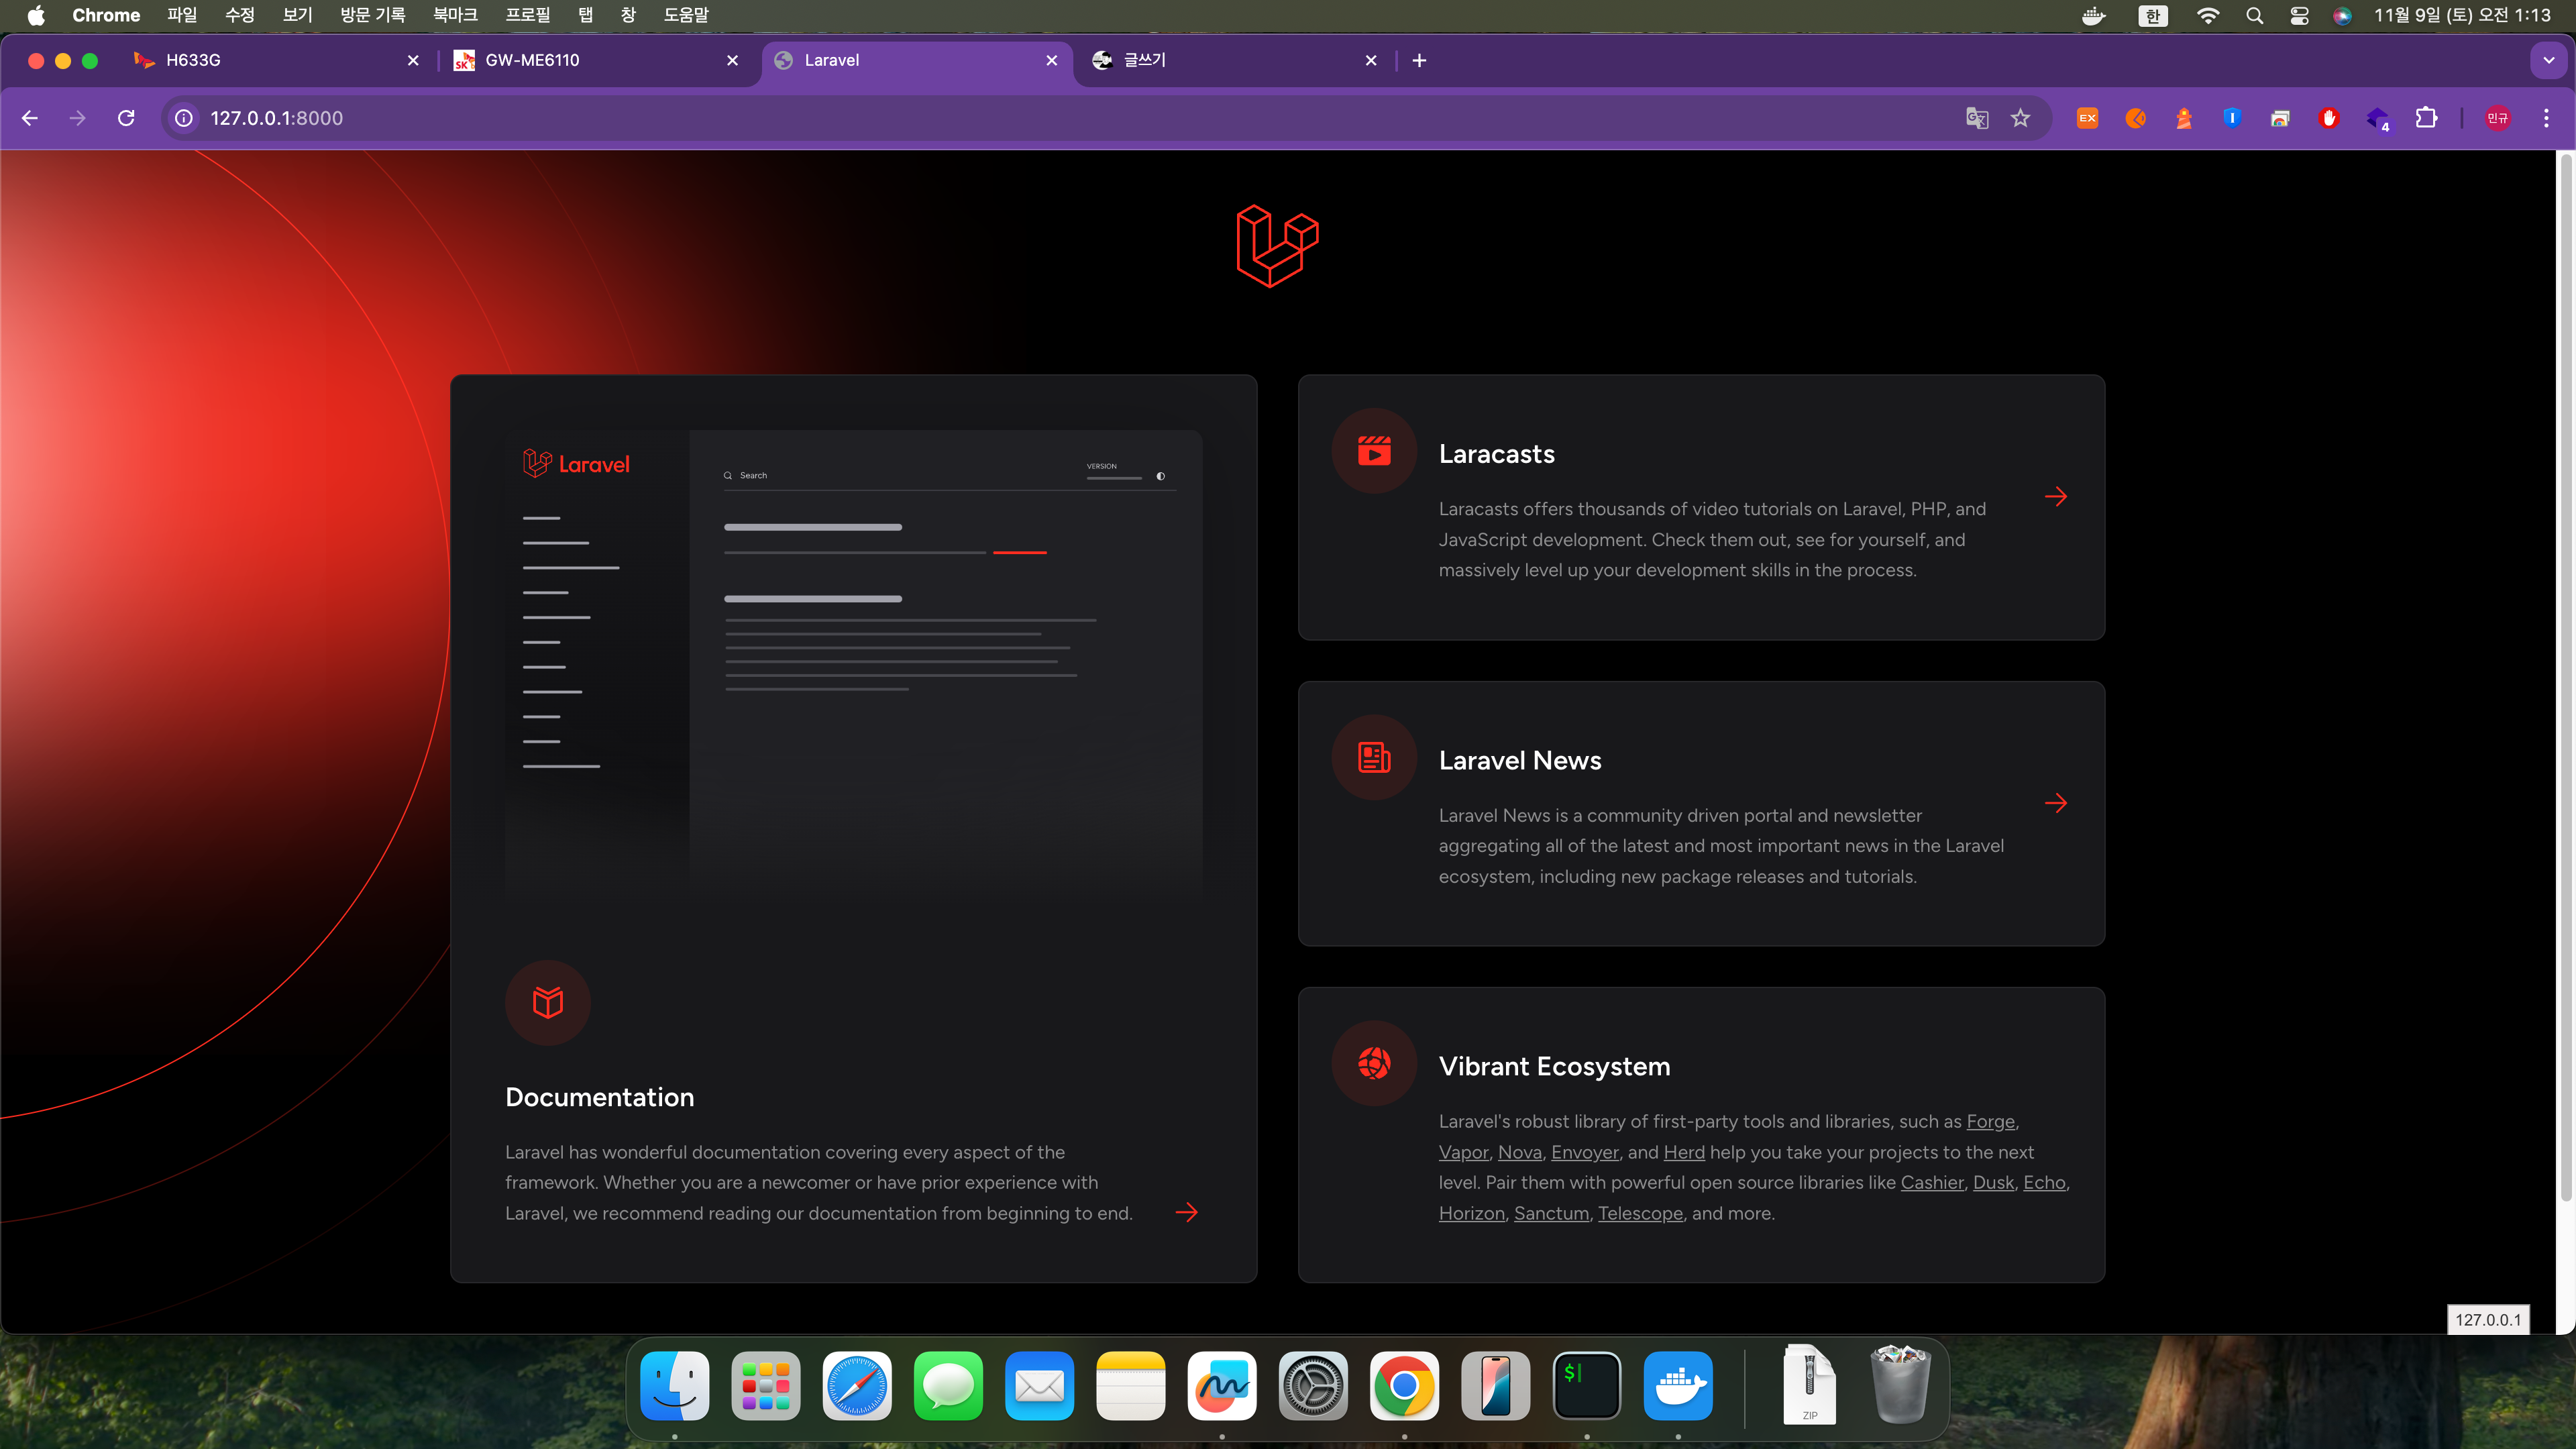
Task: Click the red Laravel logo at top
Action: (x=1277, y=246)
